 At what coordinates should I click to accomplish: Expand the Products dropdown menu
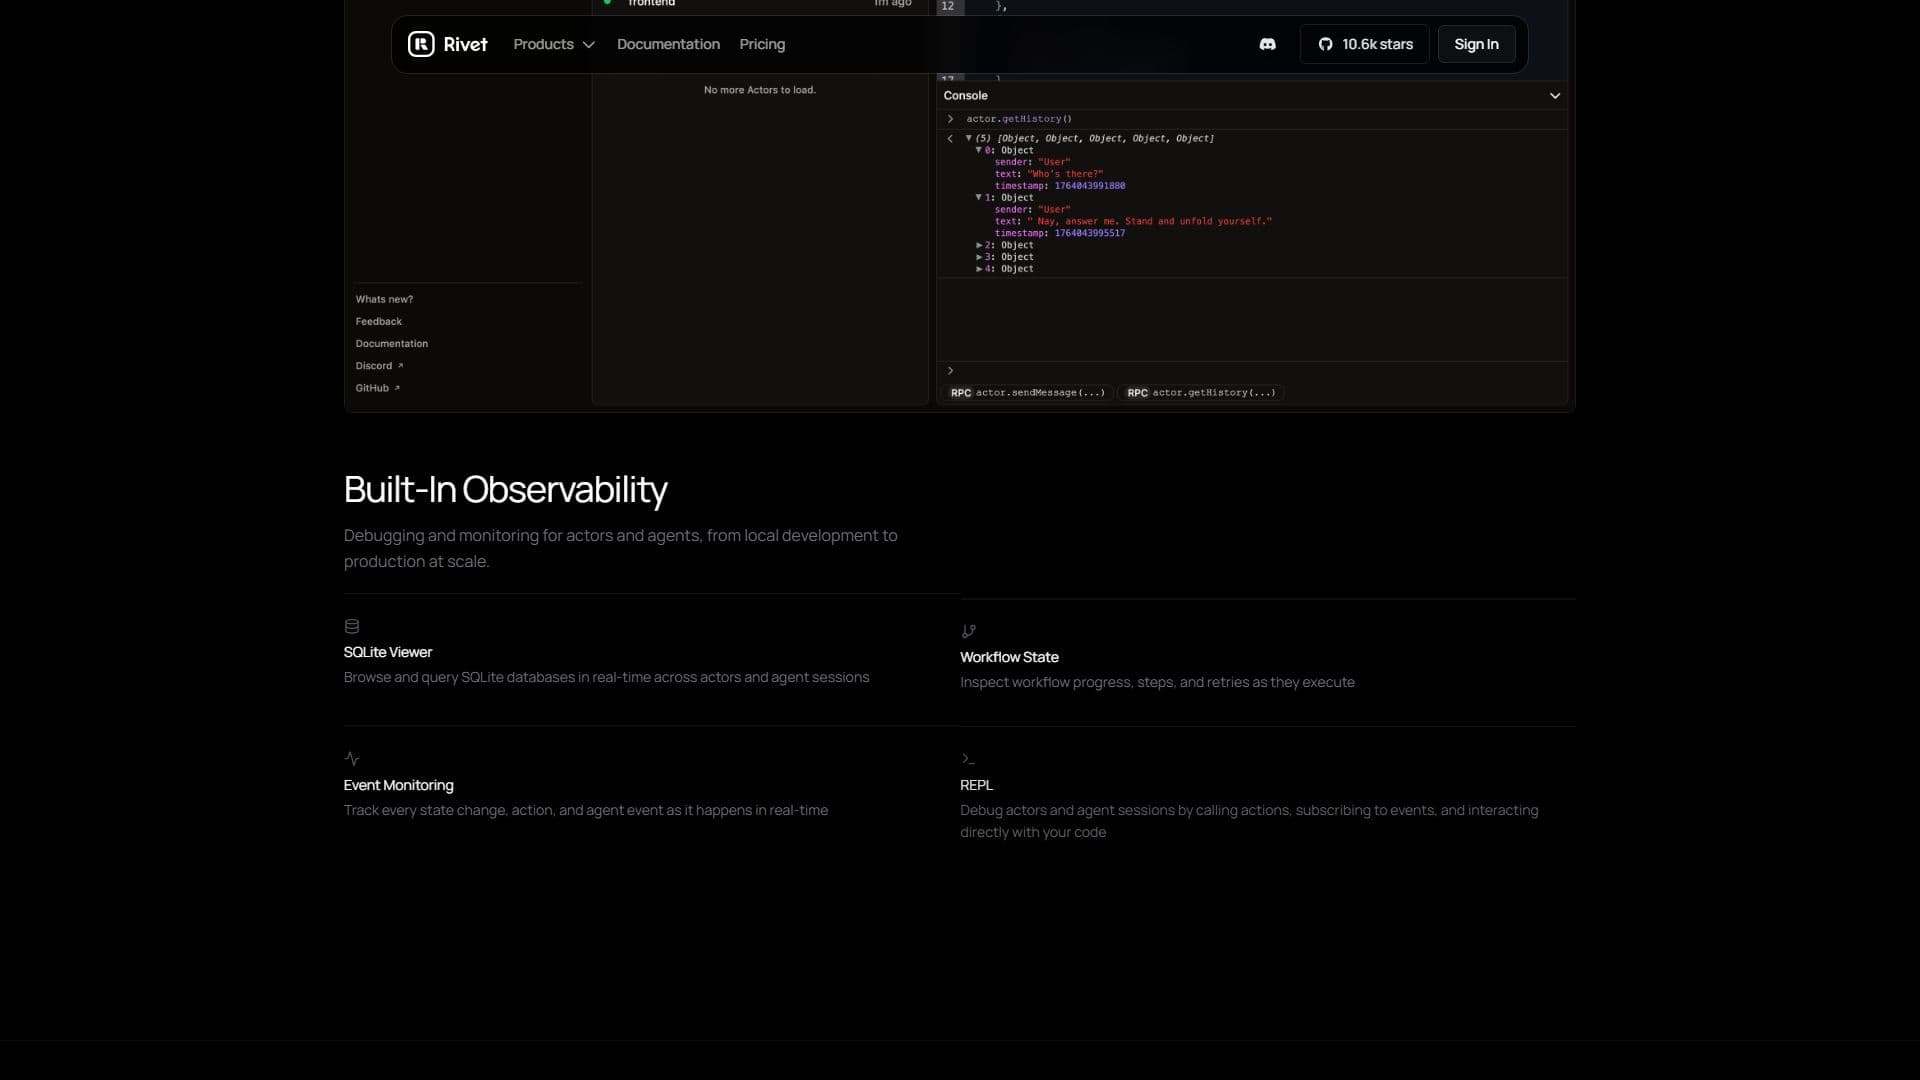(x=554, y=44)
